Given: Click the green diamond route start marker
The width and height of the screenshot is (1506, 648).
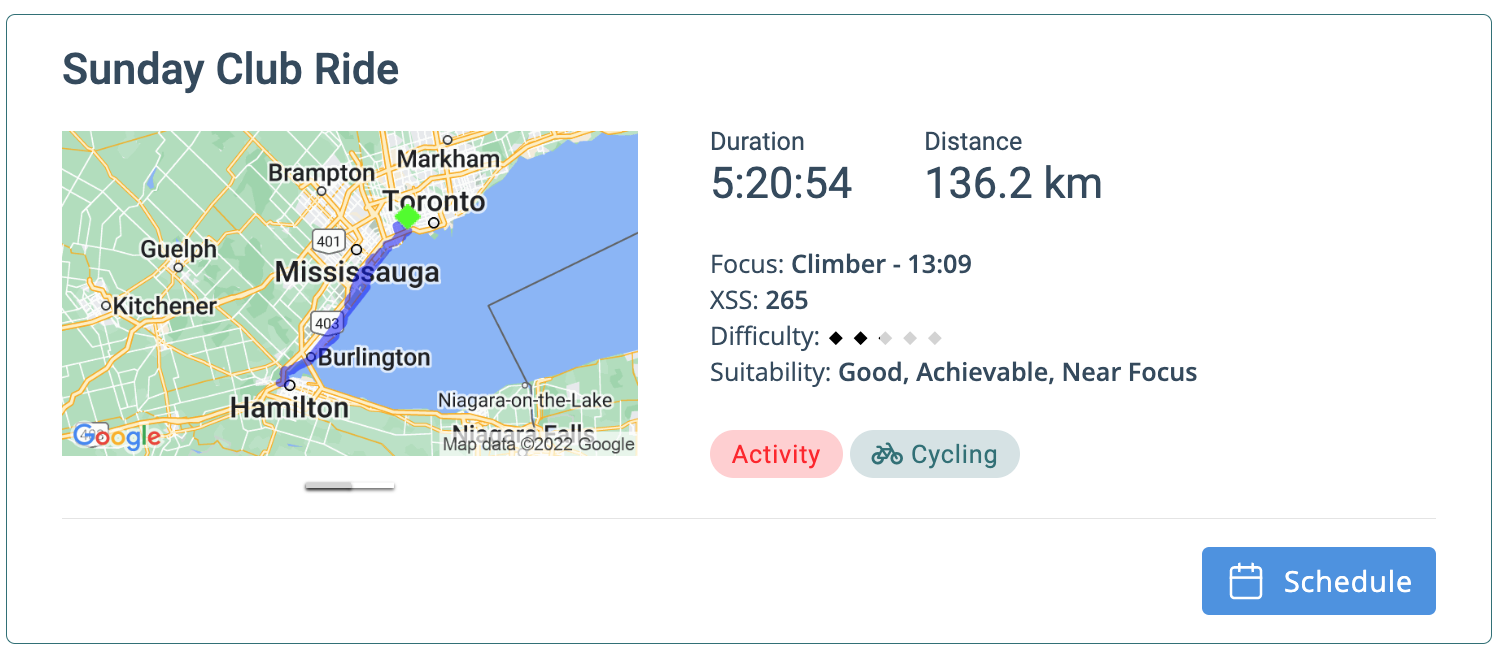Looking at the screenshot, I should (x=407, y=216).
